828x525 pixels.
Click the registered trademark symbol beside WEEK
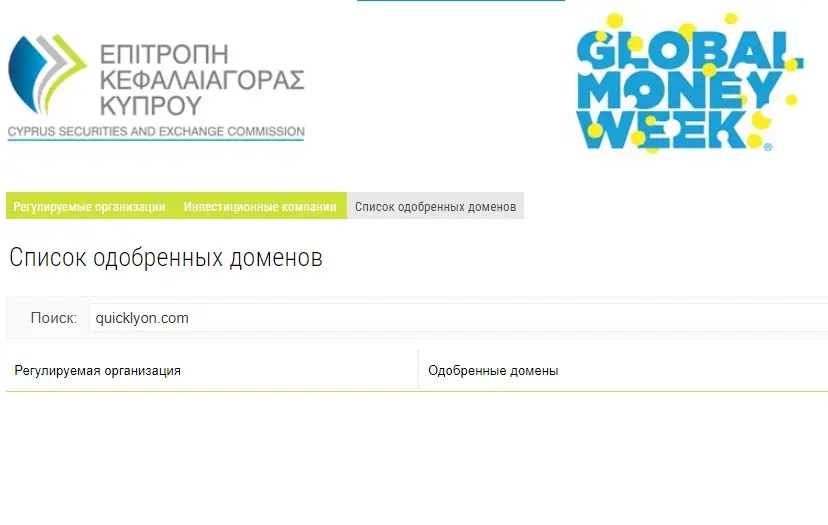768,147
